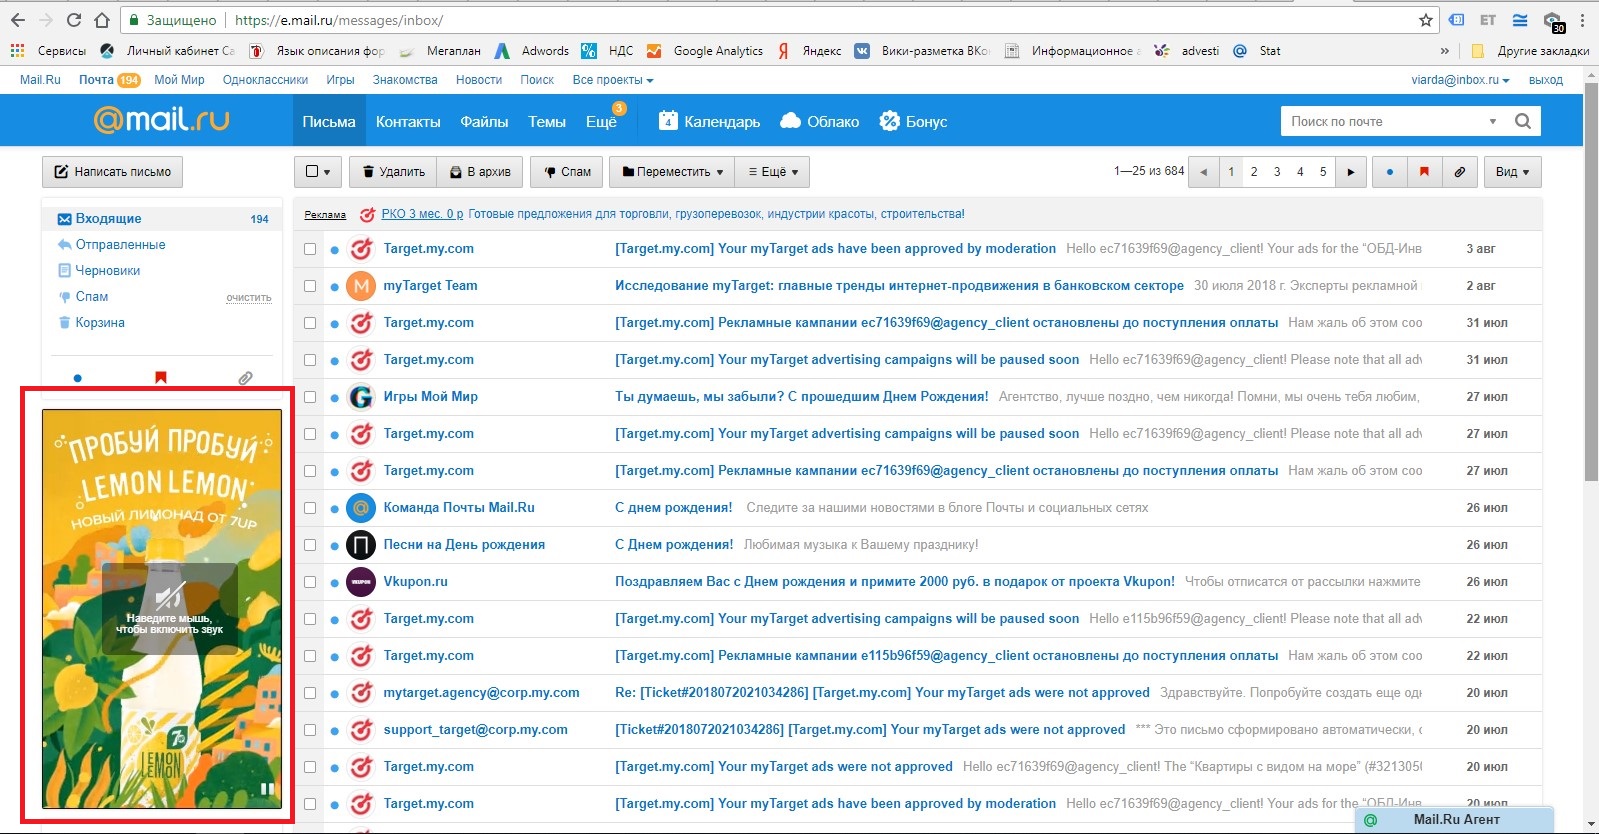The width and height of the screenshot is (1599, 834).
Task: Toggle unread dot on myTarget Team message
Action: coord(334,287)
